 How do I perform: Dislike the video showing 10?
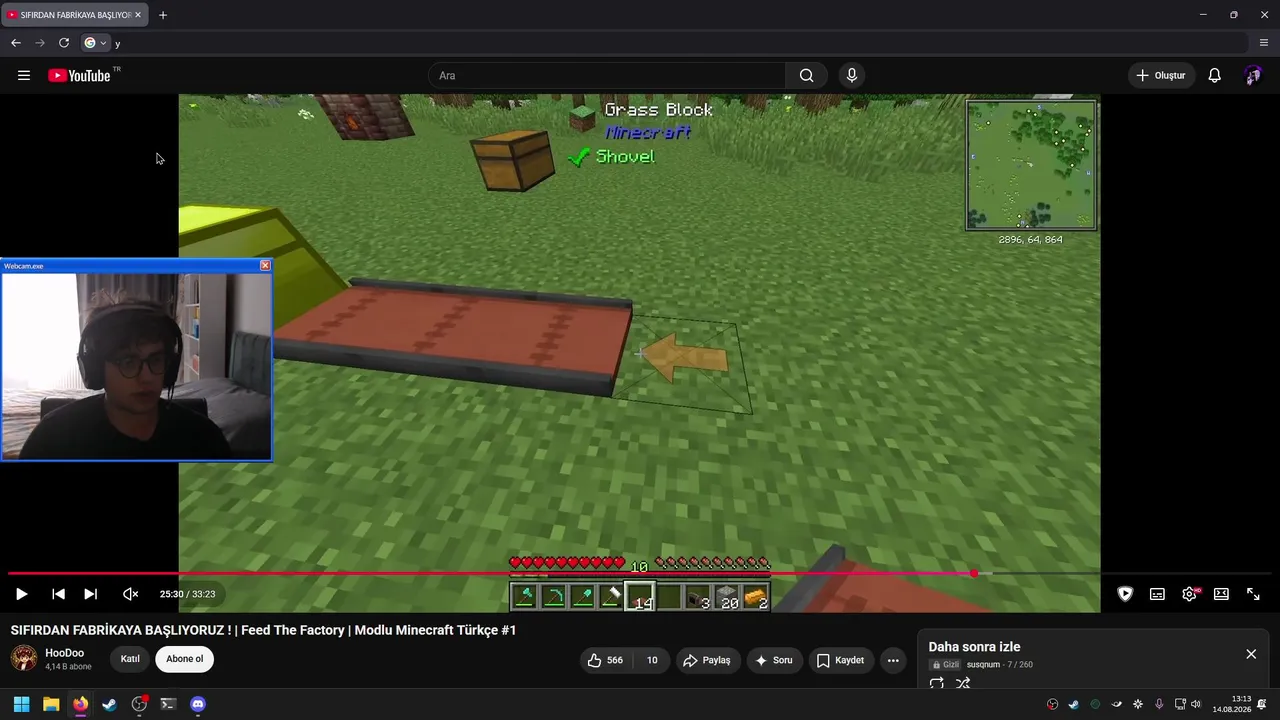(652, 660)
